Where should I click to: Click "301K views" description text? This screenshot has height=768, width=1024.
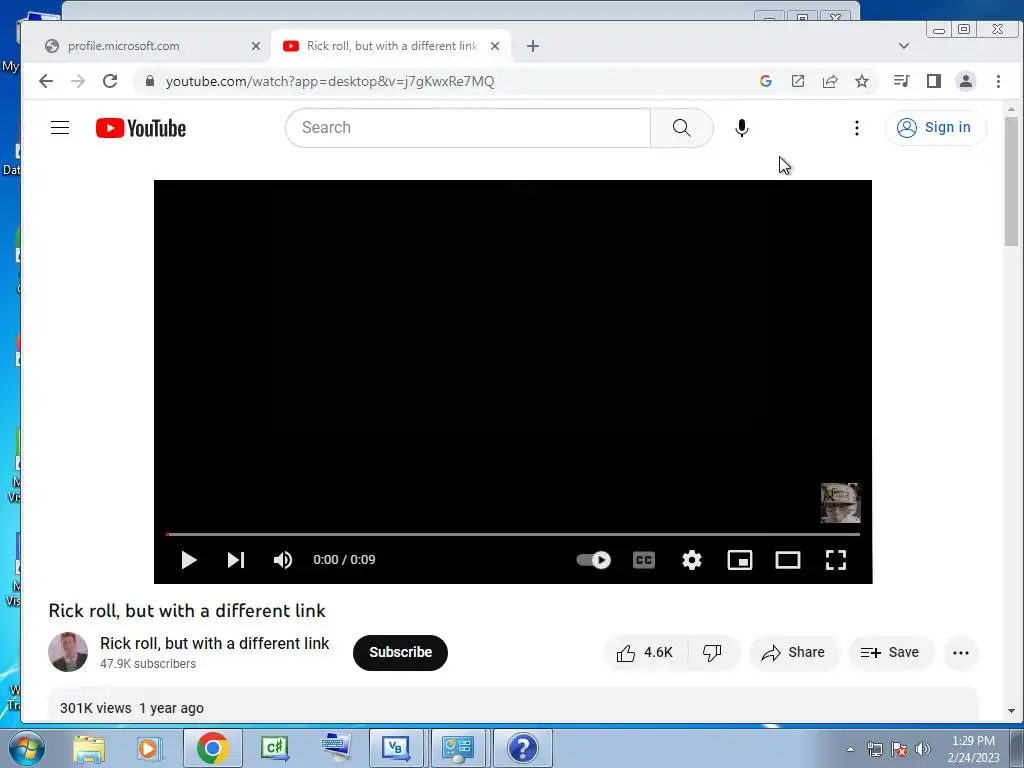(95, 708)
